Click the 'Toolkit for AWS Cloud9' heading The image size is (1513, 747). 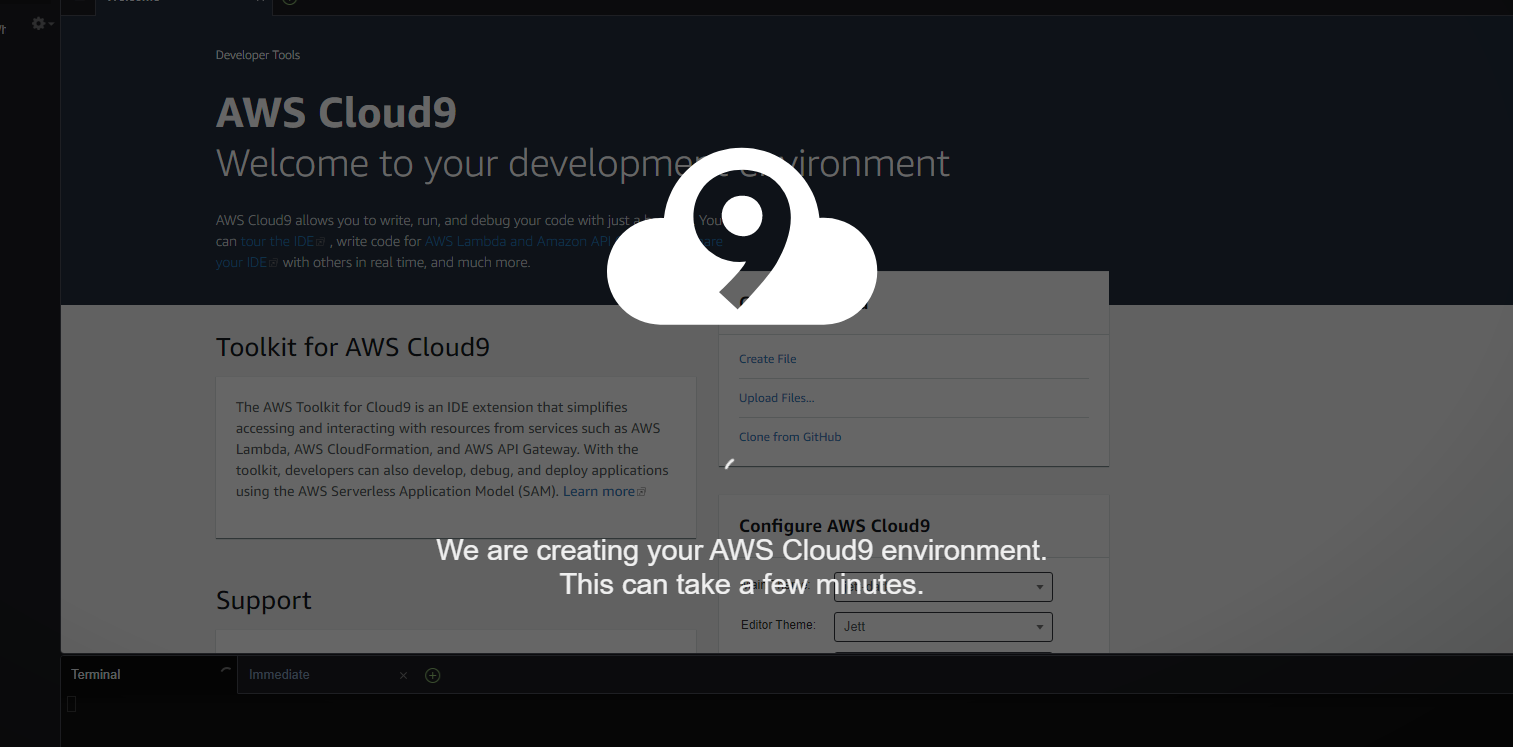click(x=353, y=347)
